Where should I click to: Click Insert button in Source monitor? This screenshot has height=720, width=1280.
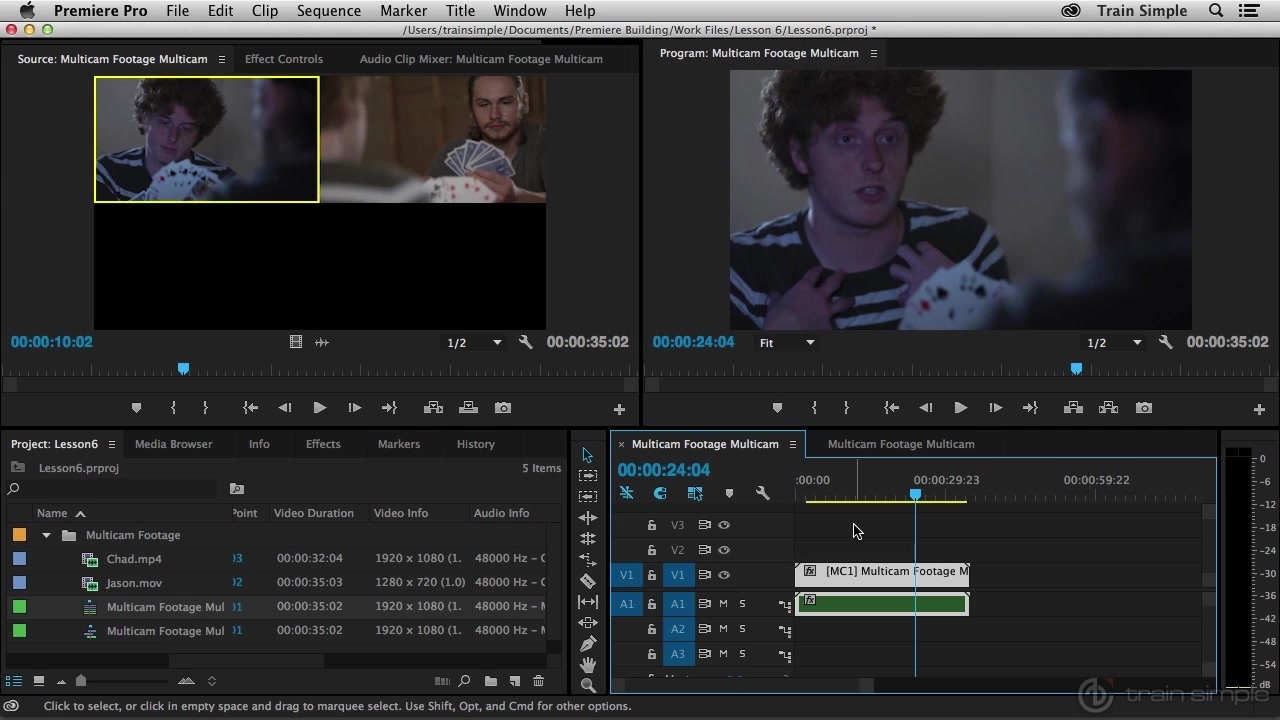(x=433, y=408)
